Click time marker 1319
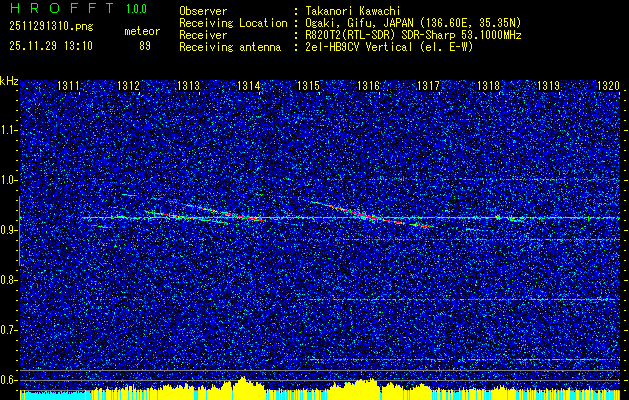The image size is (629, 400). point(548,85)
